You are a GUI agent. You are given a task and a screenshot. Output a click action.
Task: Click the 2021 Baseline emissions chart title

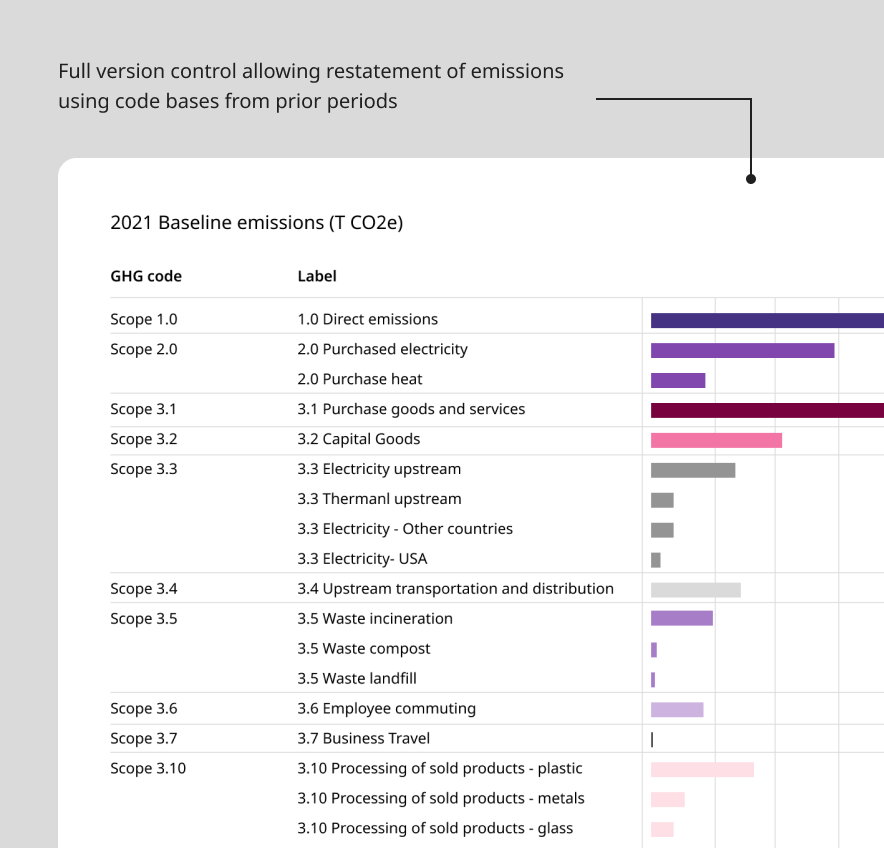[x=257, y=223]
